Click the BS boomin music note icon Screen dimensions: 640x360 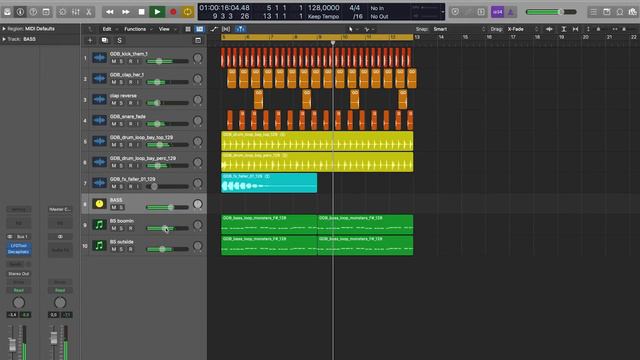pyautogui.click(x=99, y=224)
